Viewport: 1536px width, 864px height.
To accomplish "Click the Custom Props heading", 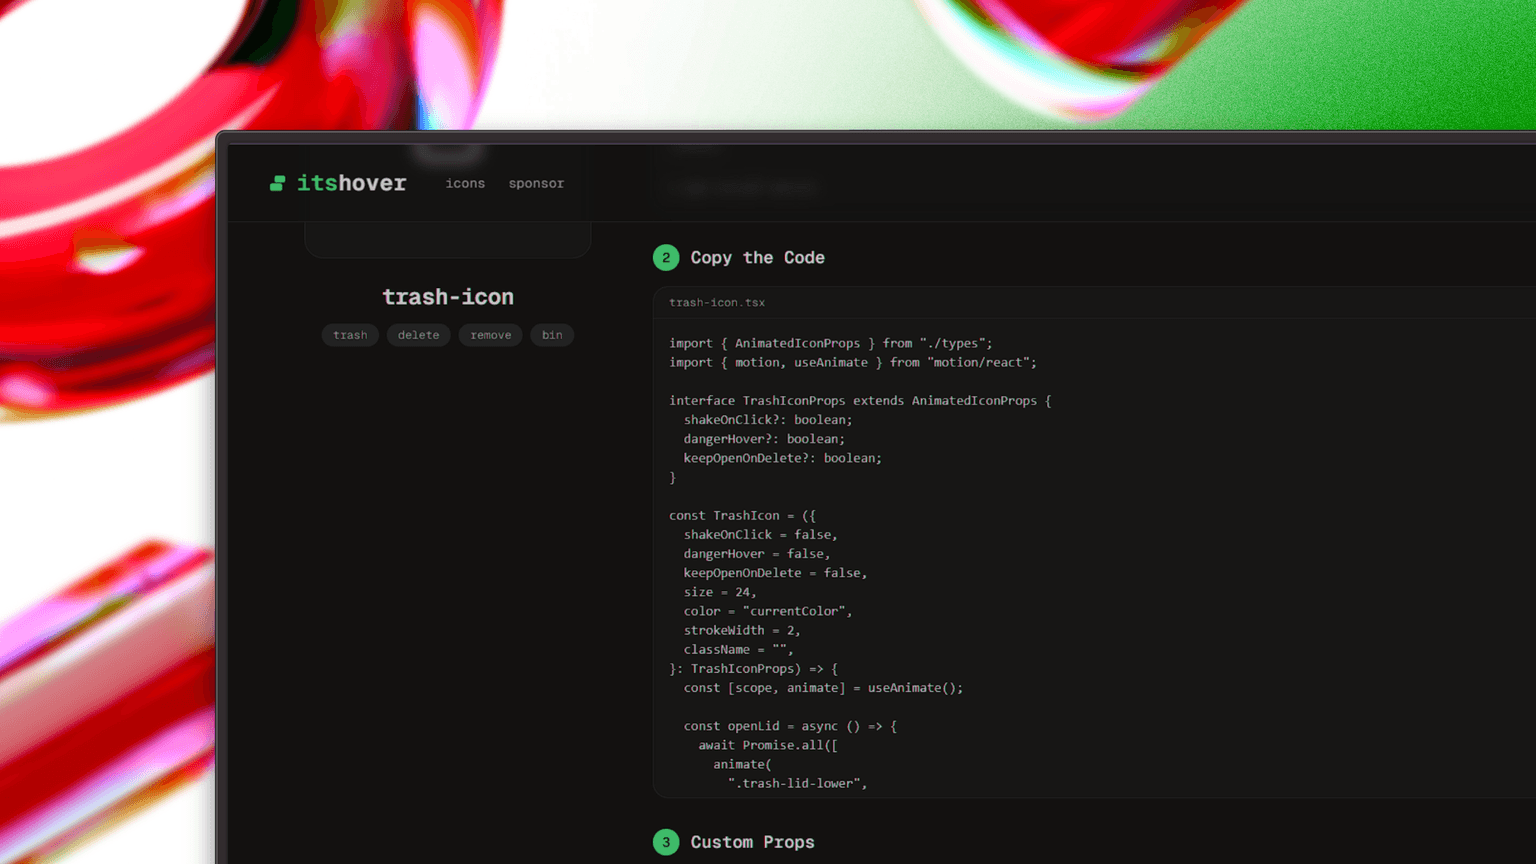I will tap(752, 842).
